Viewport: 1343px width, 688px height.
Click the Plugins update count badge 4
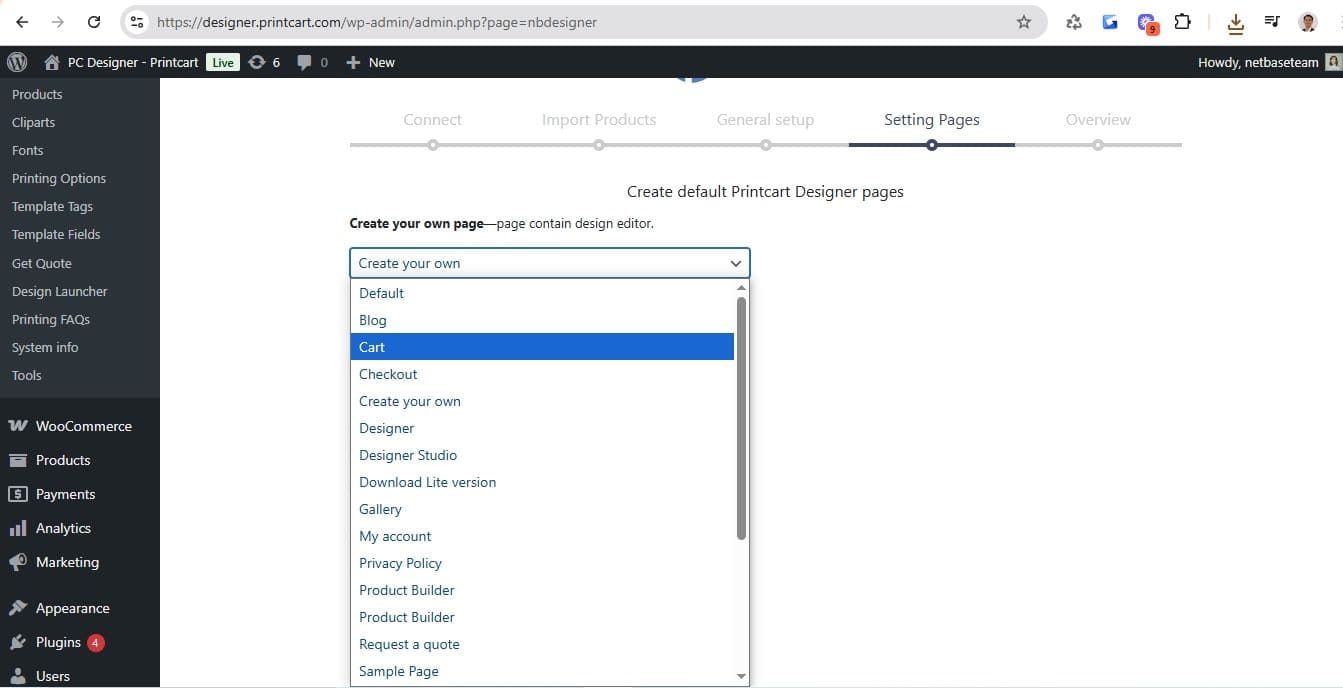coord(96,643)
